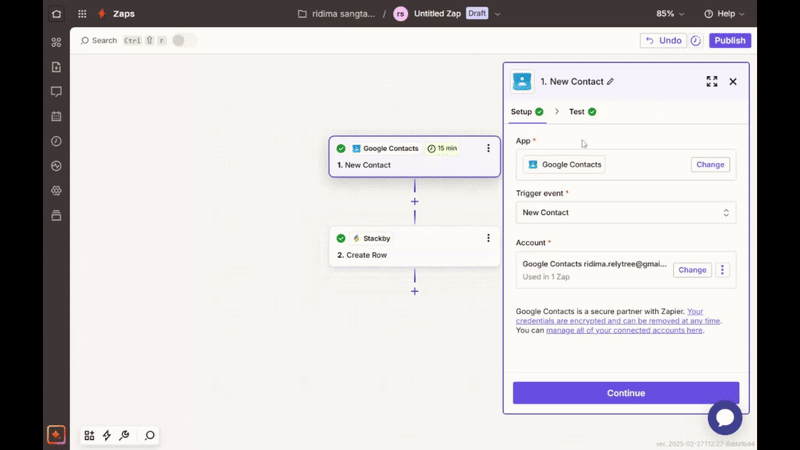Screen dimensions: 800x450
Task: Select the Google Contacts New Contact step
Action: [414, 157]
